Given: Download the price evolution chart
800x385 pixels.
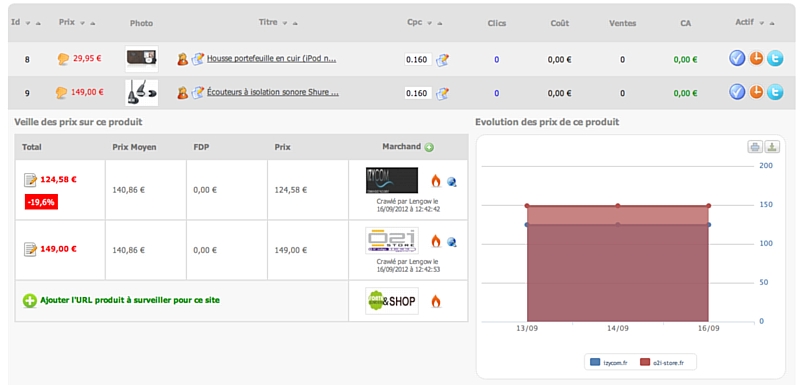Looking at the screenshot, I should pyautogui.click(x=772, y=147).
